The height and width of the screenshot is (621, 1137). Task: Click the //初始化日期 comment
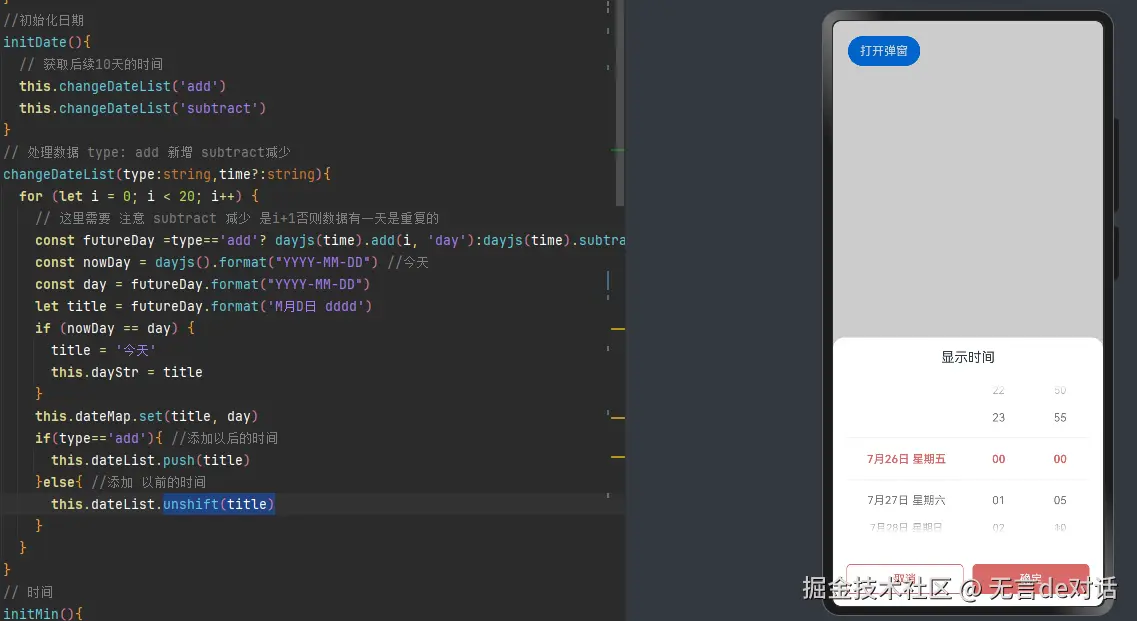[x=44, y=20]
